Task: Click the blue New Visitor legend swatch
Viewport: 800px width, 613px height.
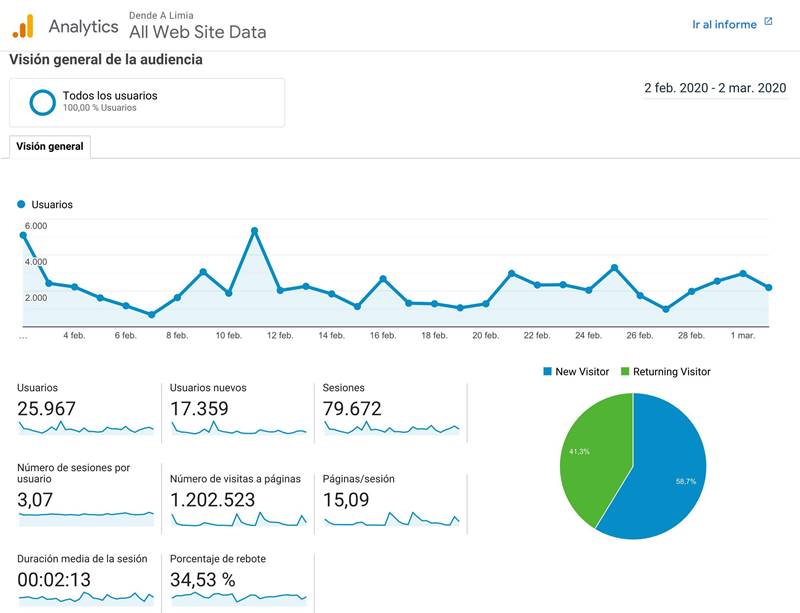Action: [547, 372]
